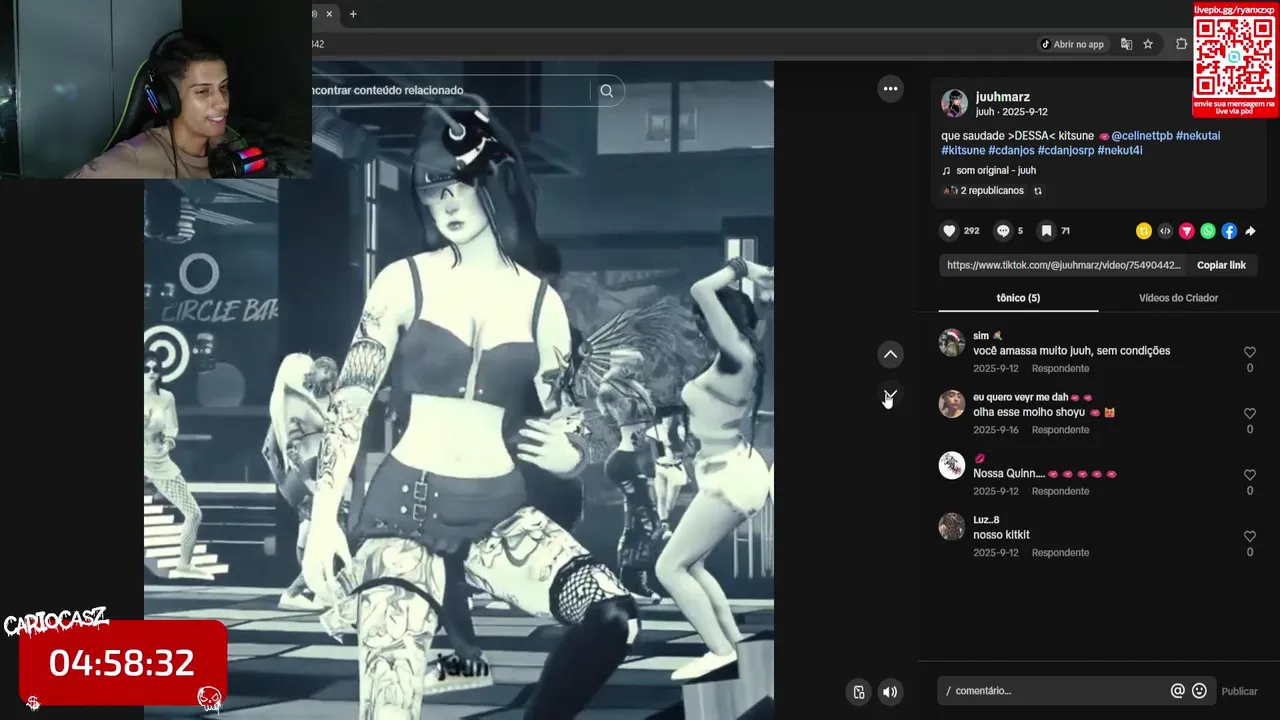Focus the related content search field
Viewport: 1280px width, 720px height.
pos(450,91)
